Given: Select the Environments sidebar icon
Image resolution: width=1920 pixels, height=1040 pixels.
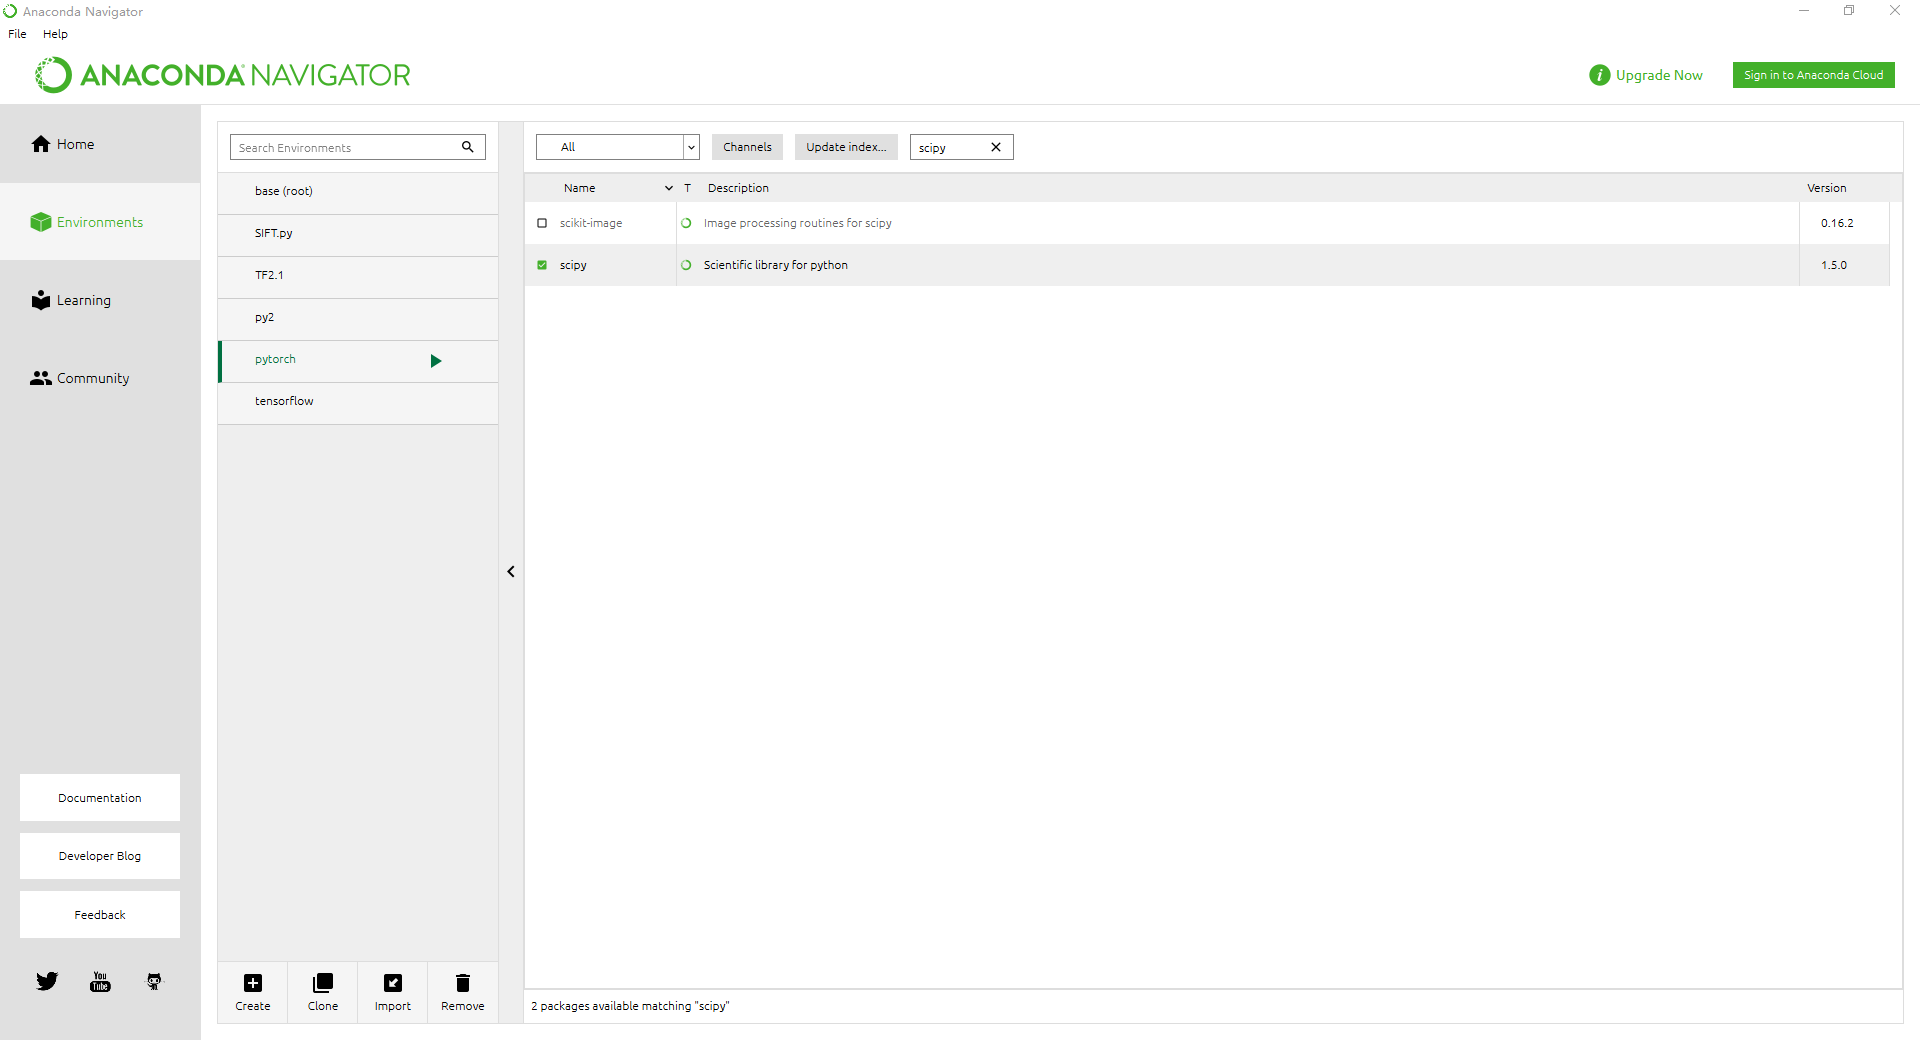Looking at the screenshot, I should pos(40,222).
